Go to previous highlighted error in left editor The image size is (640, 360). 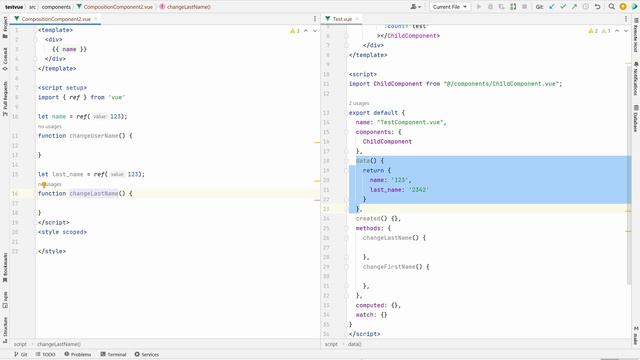(x=306, y=31)
